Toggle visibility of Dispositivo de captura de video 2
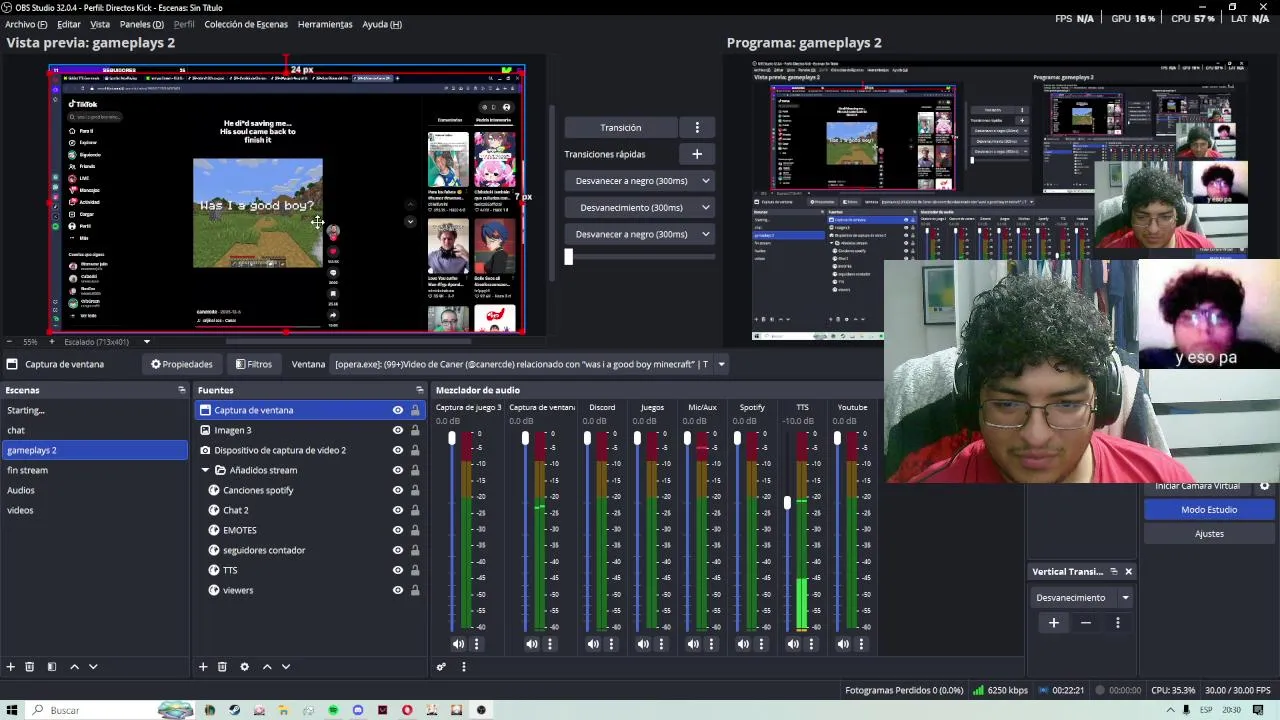Viewport: 1280px width, 720px height. 398,450
